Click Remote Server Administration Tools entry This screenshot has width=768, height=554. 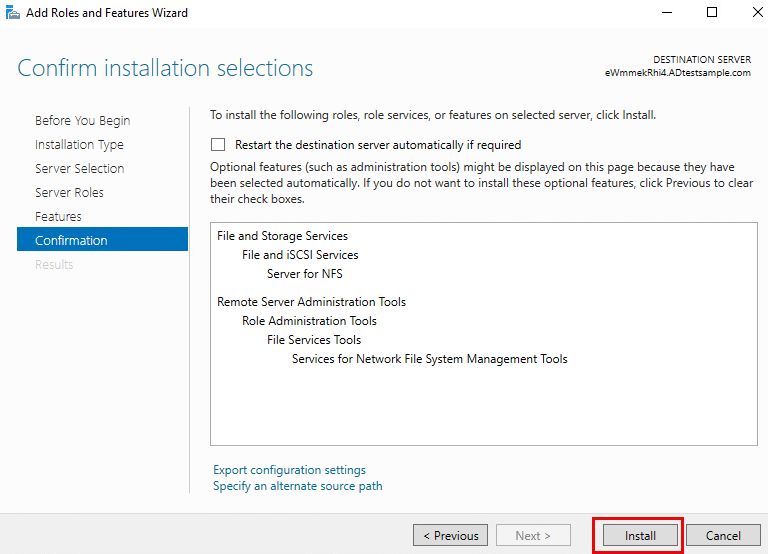[x=311, y=302]
